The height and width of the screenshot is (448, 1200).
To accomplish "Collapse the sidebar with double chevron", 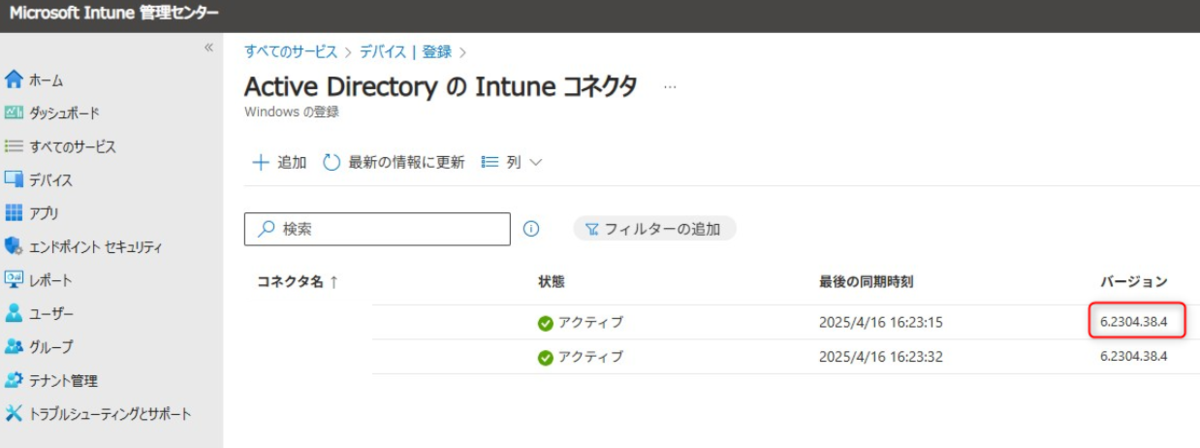I will (208, 47).
